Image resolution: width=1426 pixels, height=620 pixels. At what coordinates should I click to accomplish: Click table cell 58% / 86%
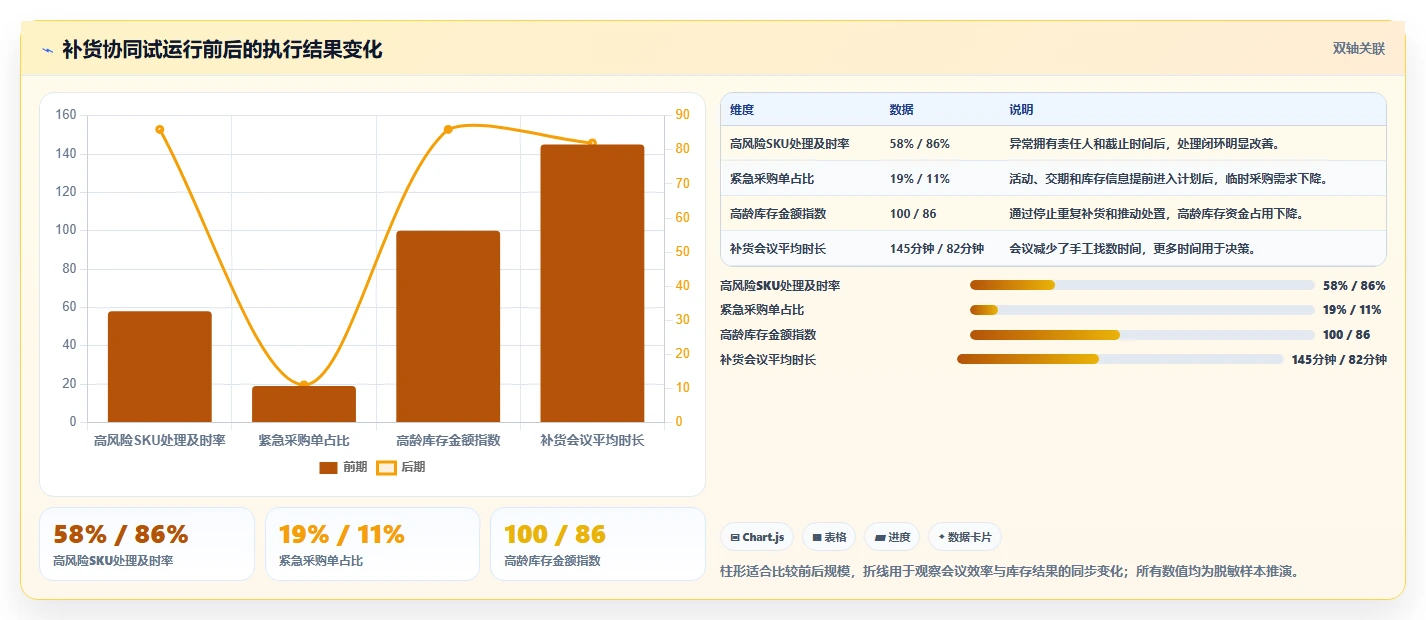click(x=920, y=144)
